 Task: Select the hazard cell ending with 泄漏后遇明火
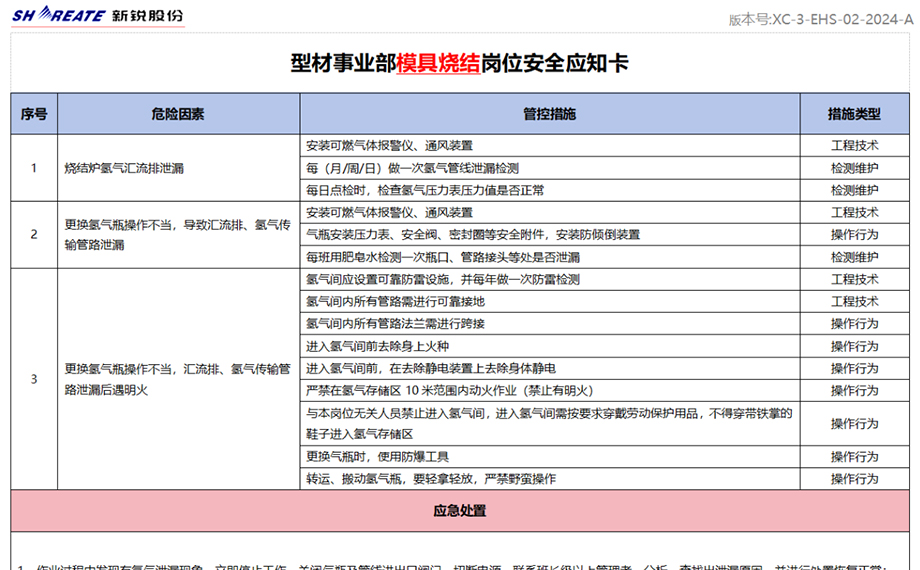[x=178, y=379]
